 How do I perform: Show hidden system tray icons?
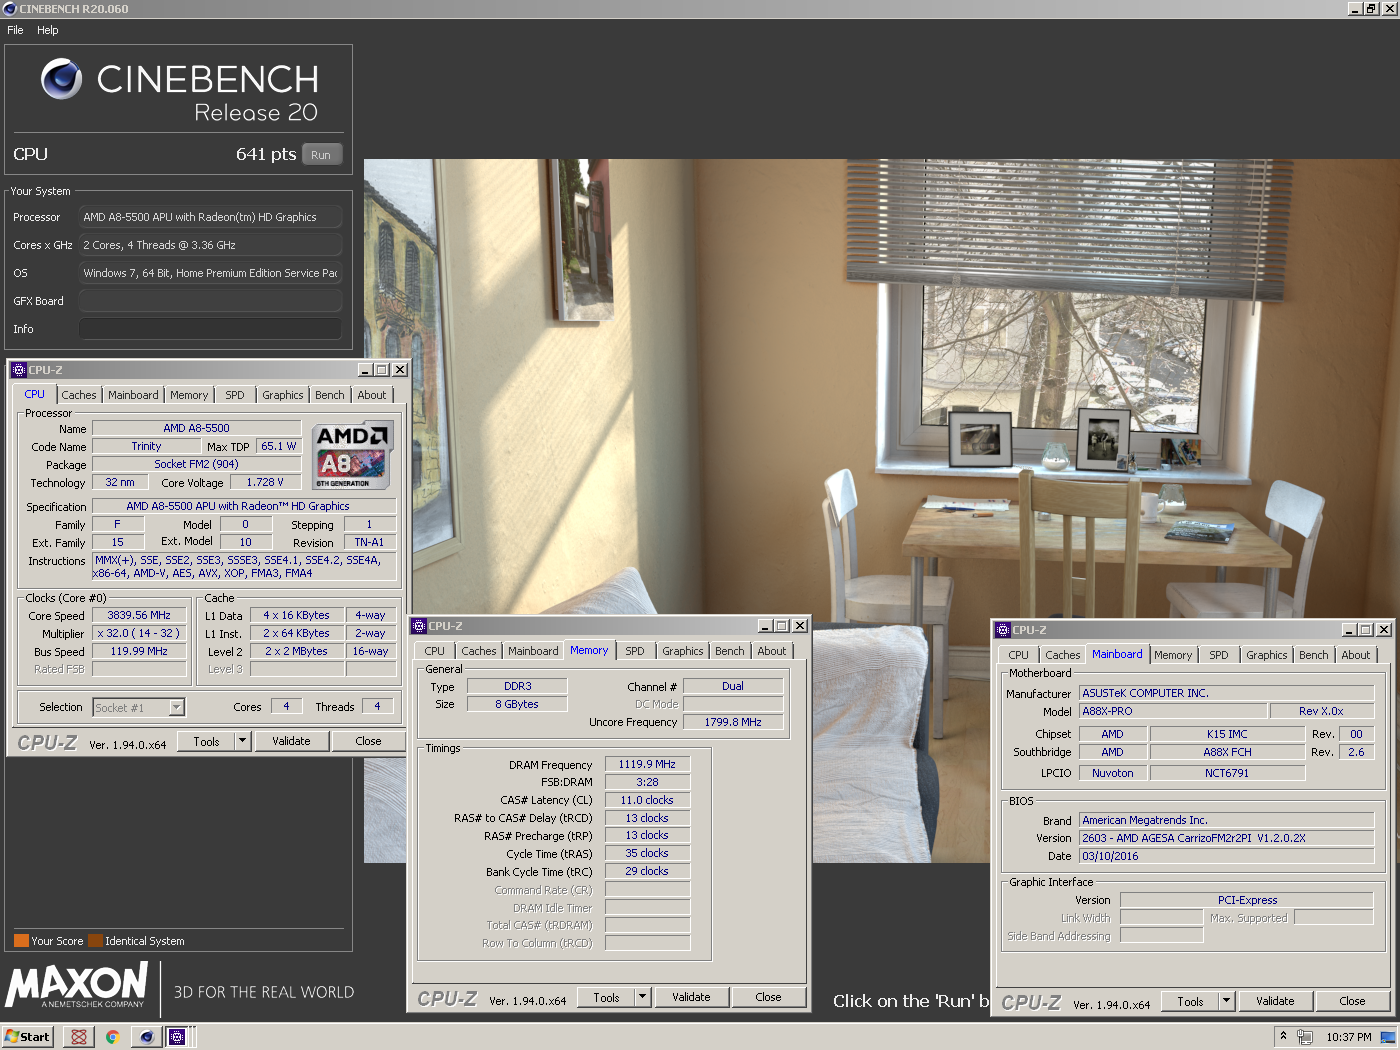tap(1283, 1036)
